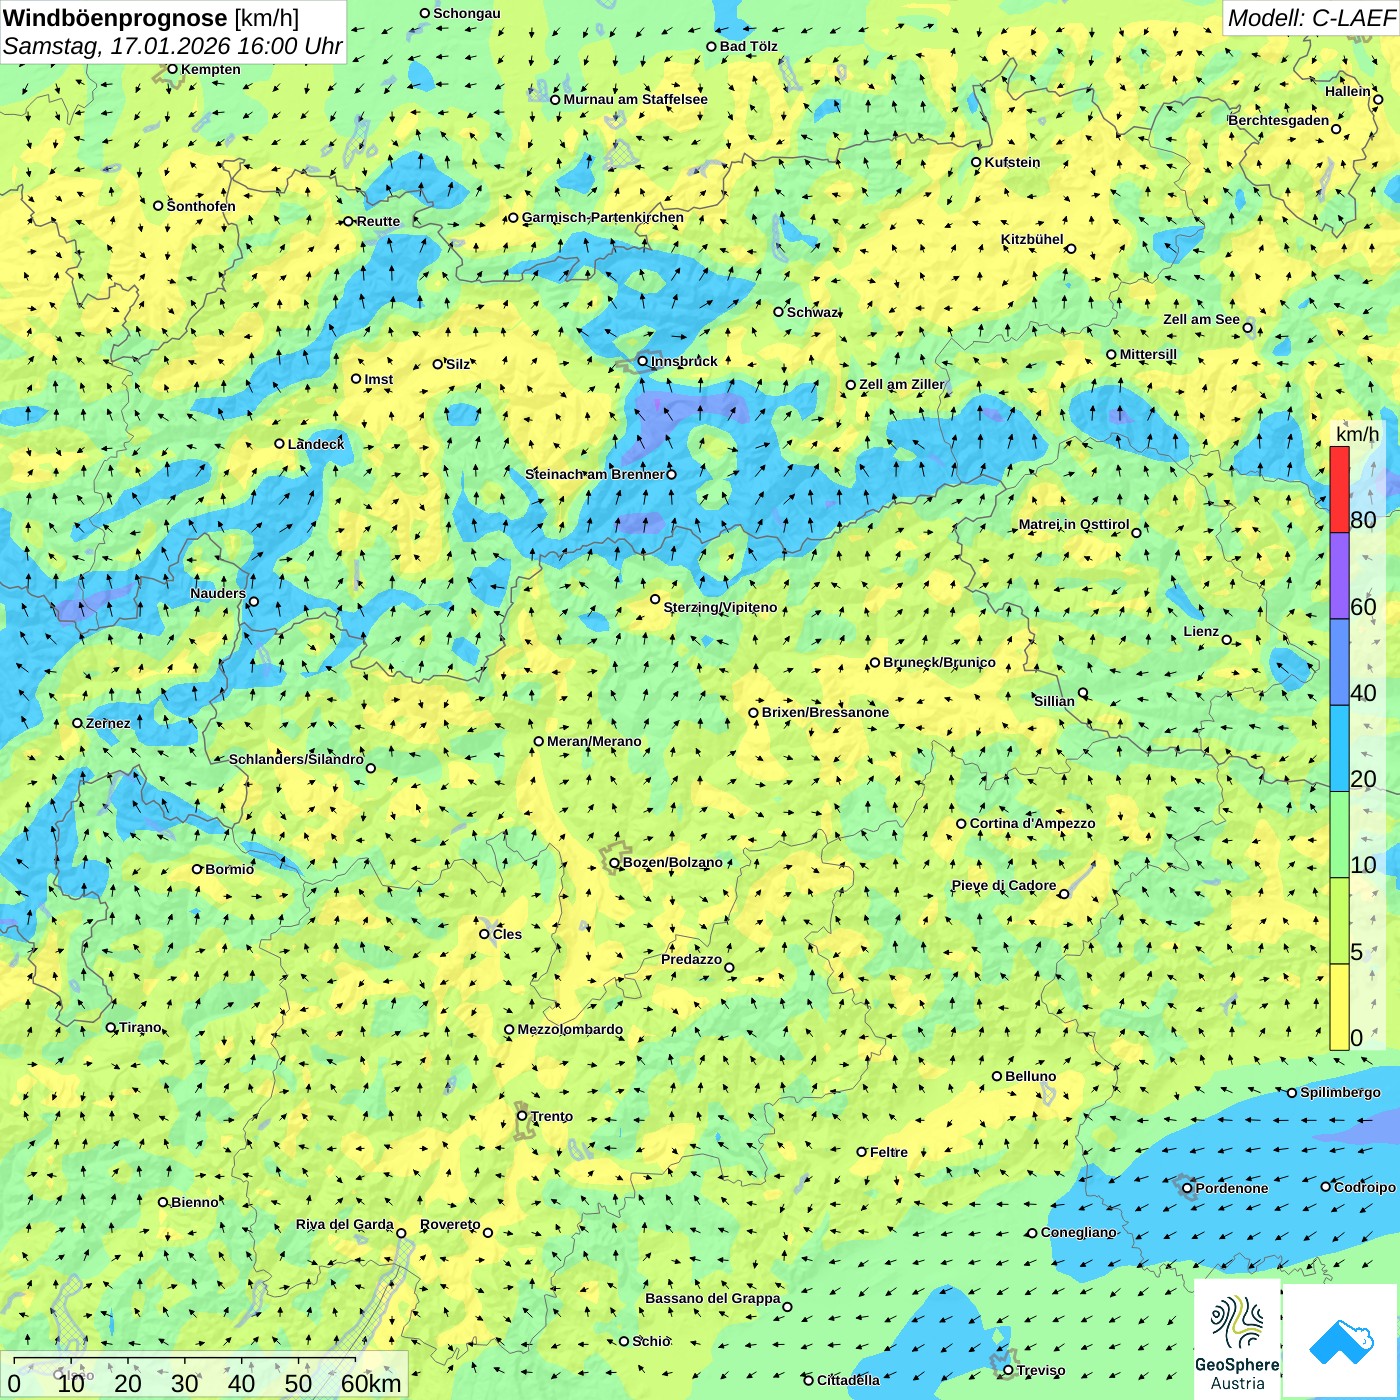The image size is (1400, 1400).
Task: Click the Schlanders/Silandro label
Action: click(x=297, y=759)
